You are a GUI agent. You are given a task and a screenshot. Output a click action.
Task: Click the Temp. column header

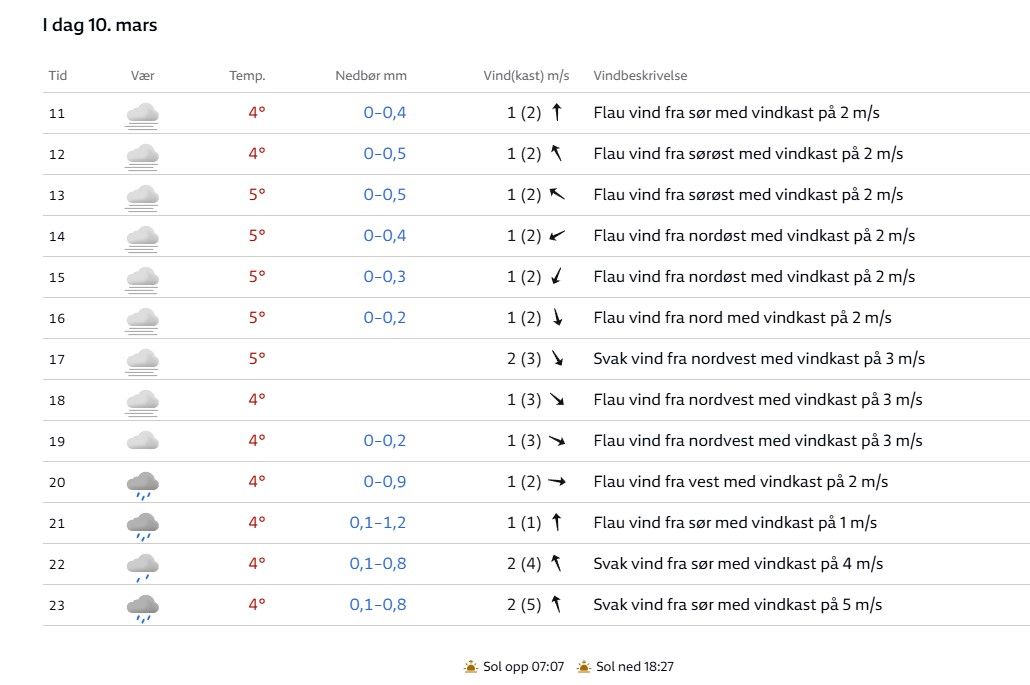247,76
